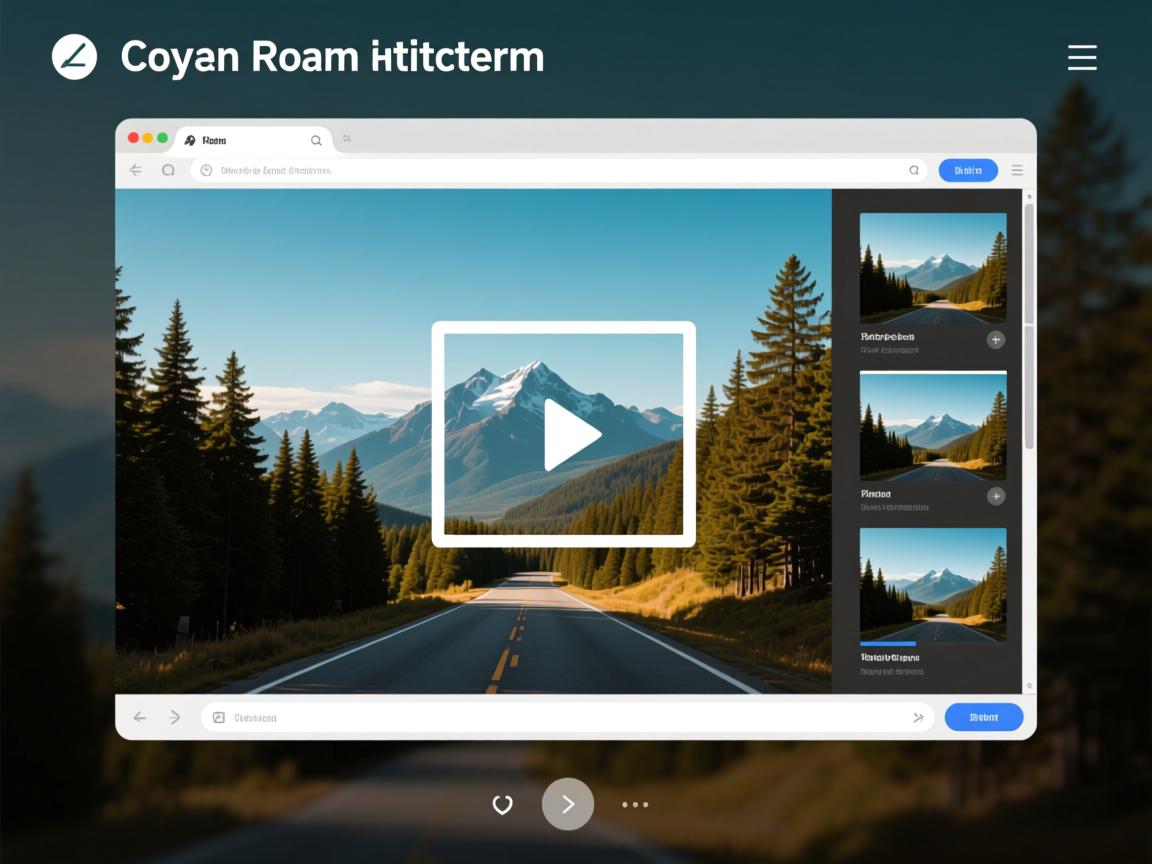Click the magnifier icon in the address bar
This screenshot has width=1152, height=864.
tap(913, 171)
